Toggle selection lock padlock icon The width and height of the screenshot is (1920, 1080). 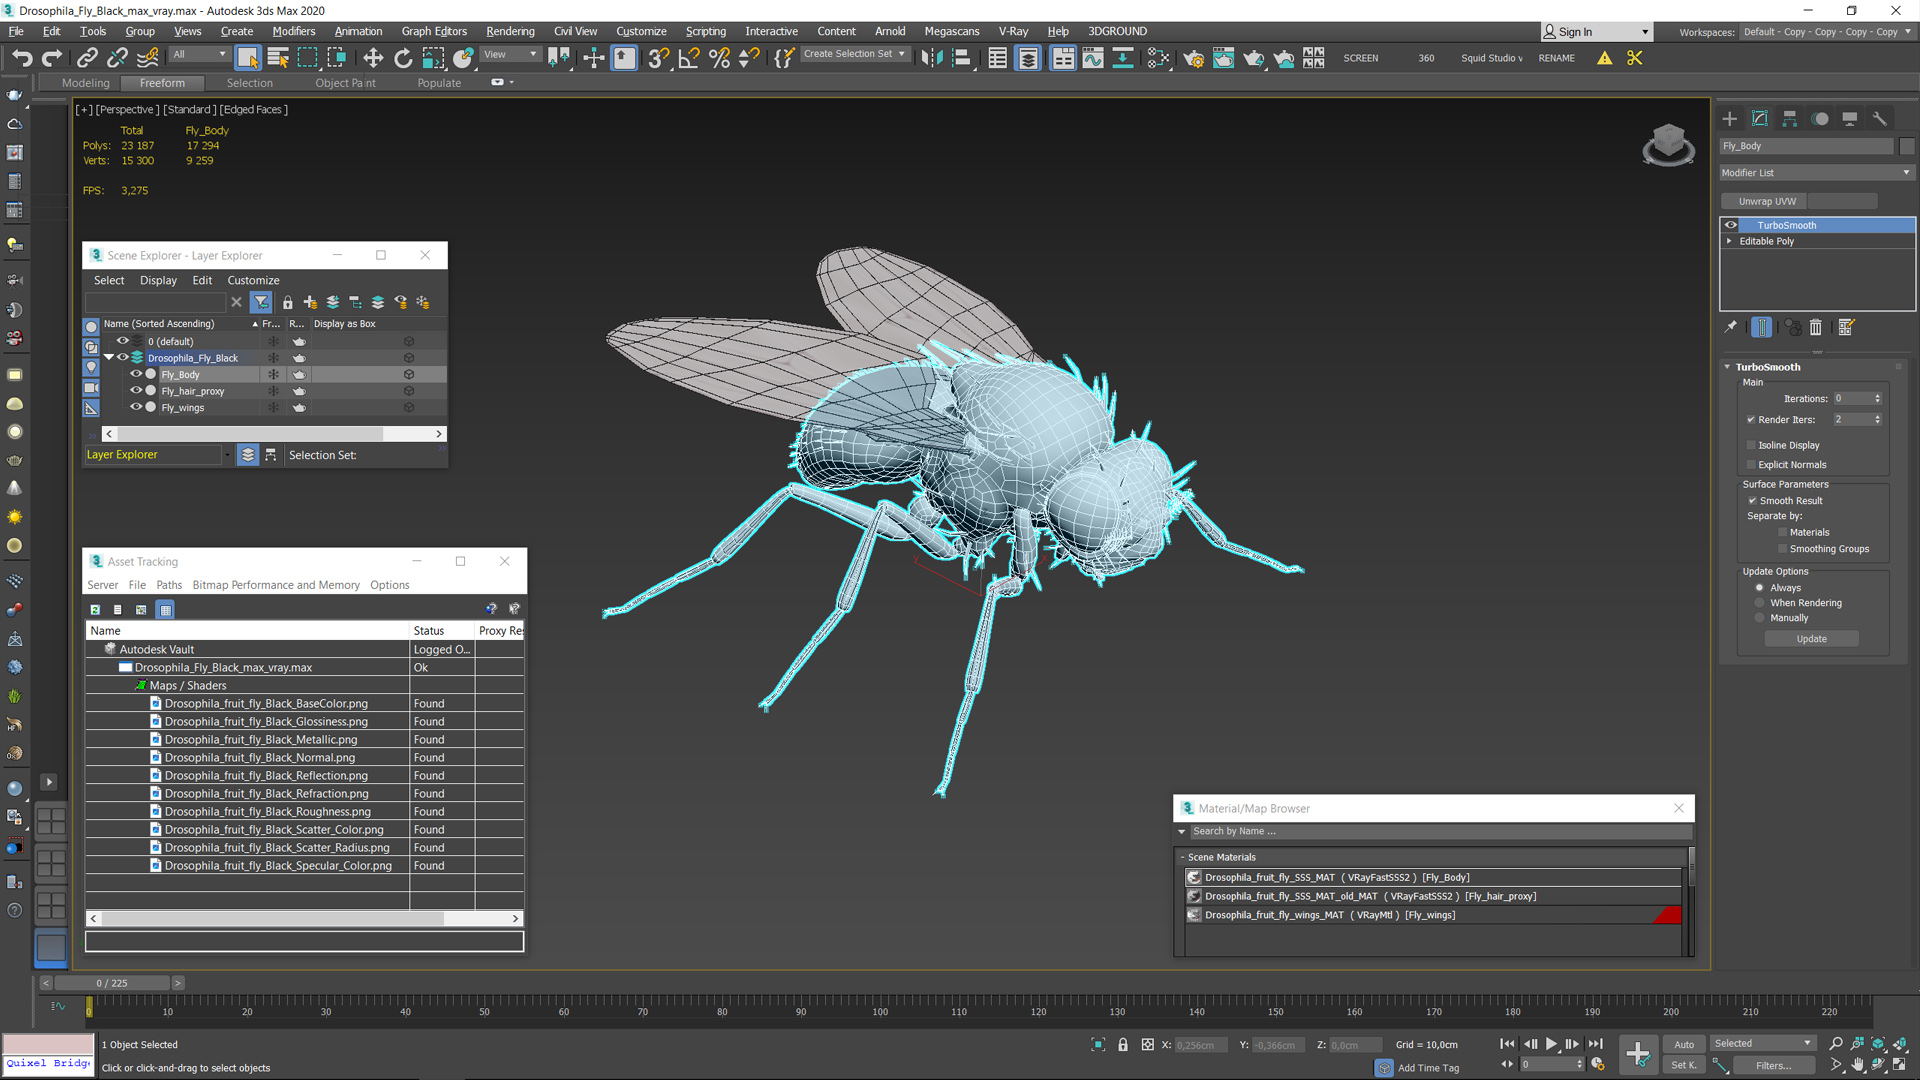tap(1122, 1044)
